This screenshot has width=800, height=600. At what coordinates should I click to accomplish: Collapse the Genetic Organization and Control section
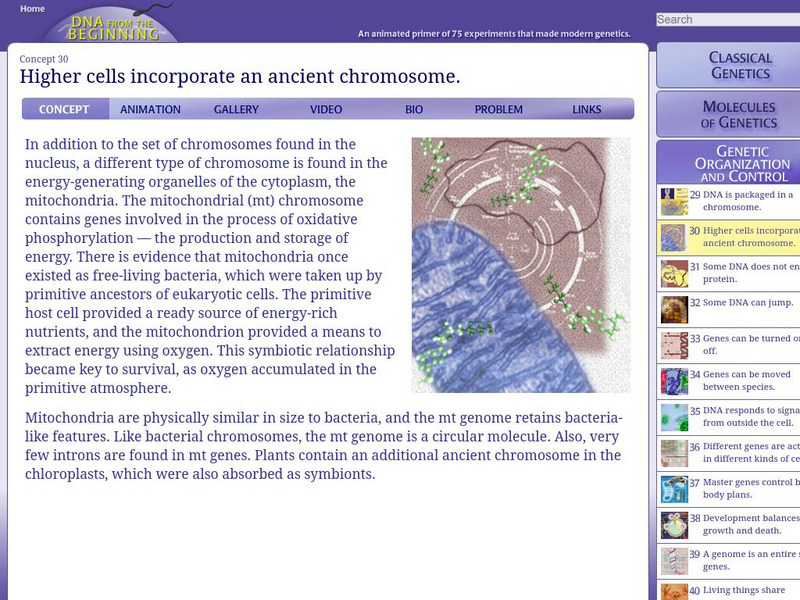point(729,163)
